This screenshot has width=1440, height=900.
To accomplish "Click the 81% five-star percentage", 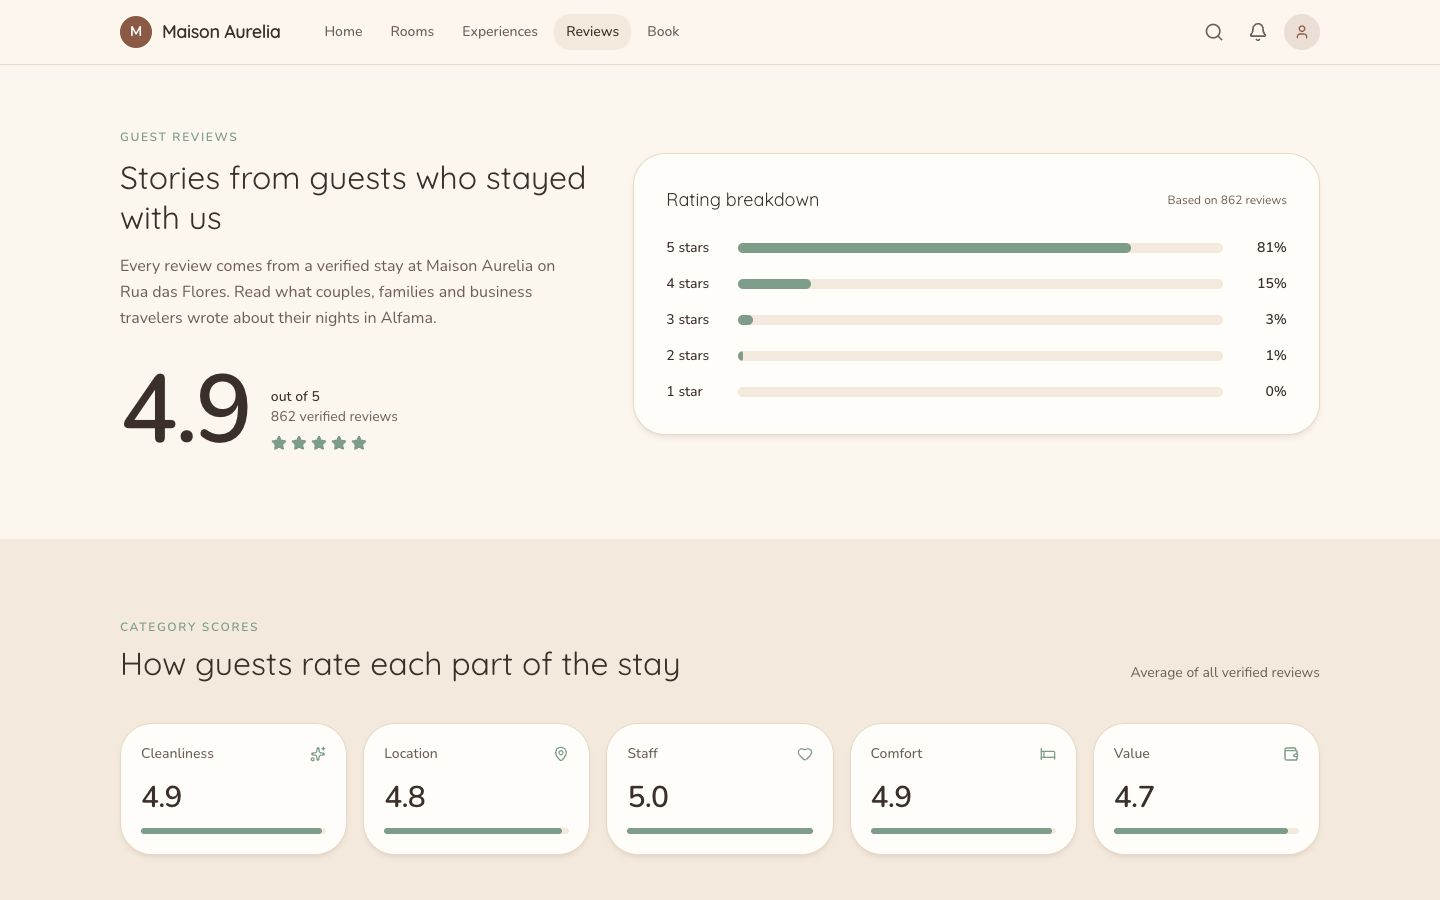I will tap(1272, 248).
